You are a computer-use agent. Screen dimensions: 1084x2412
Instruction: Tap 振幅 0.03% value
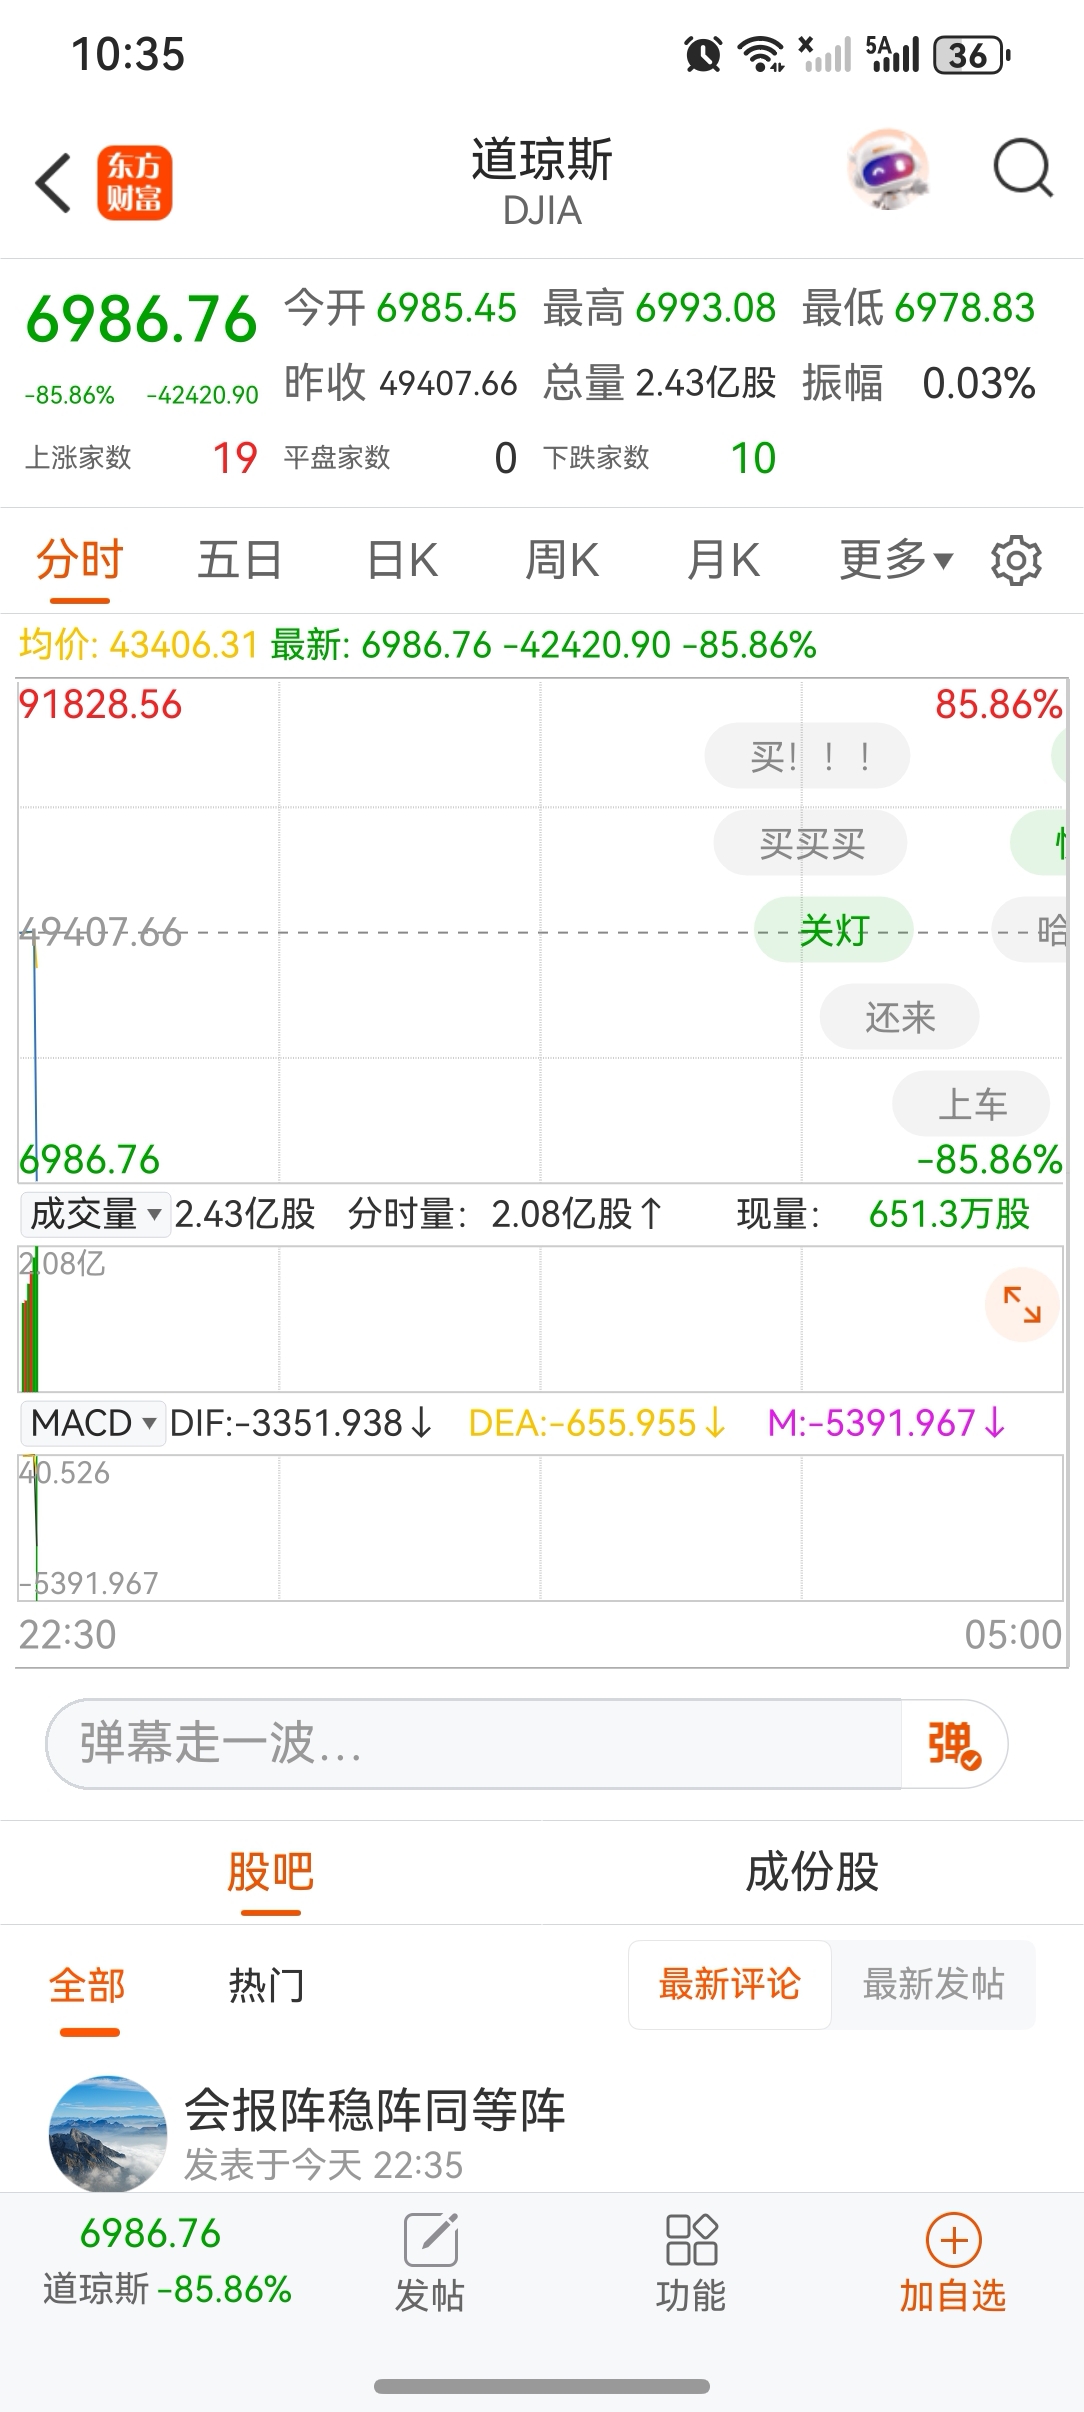(979, 383)
